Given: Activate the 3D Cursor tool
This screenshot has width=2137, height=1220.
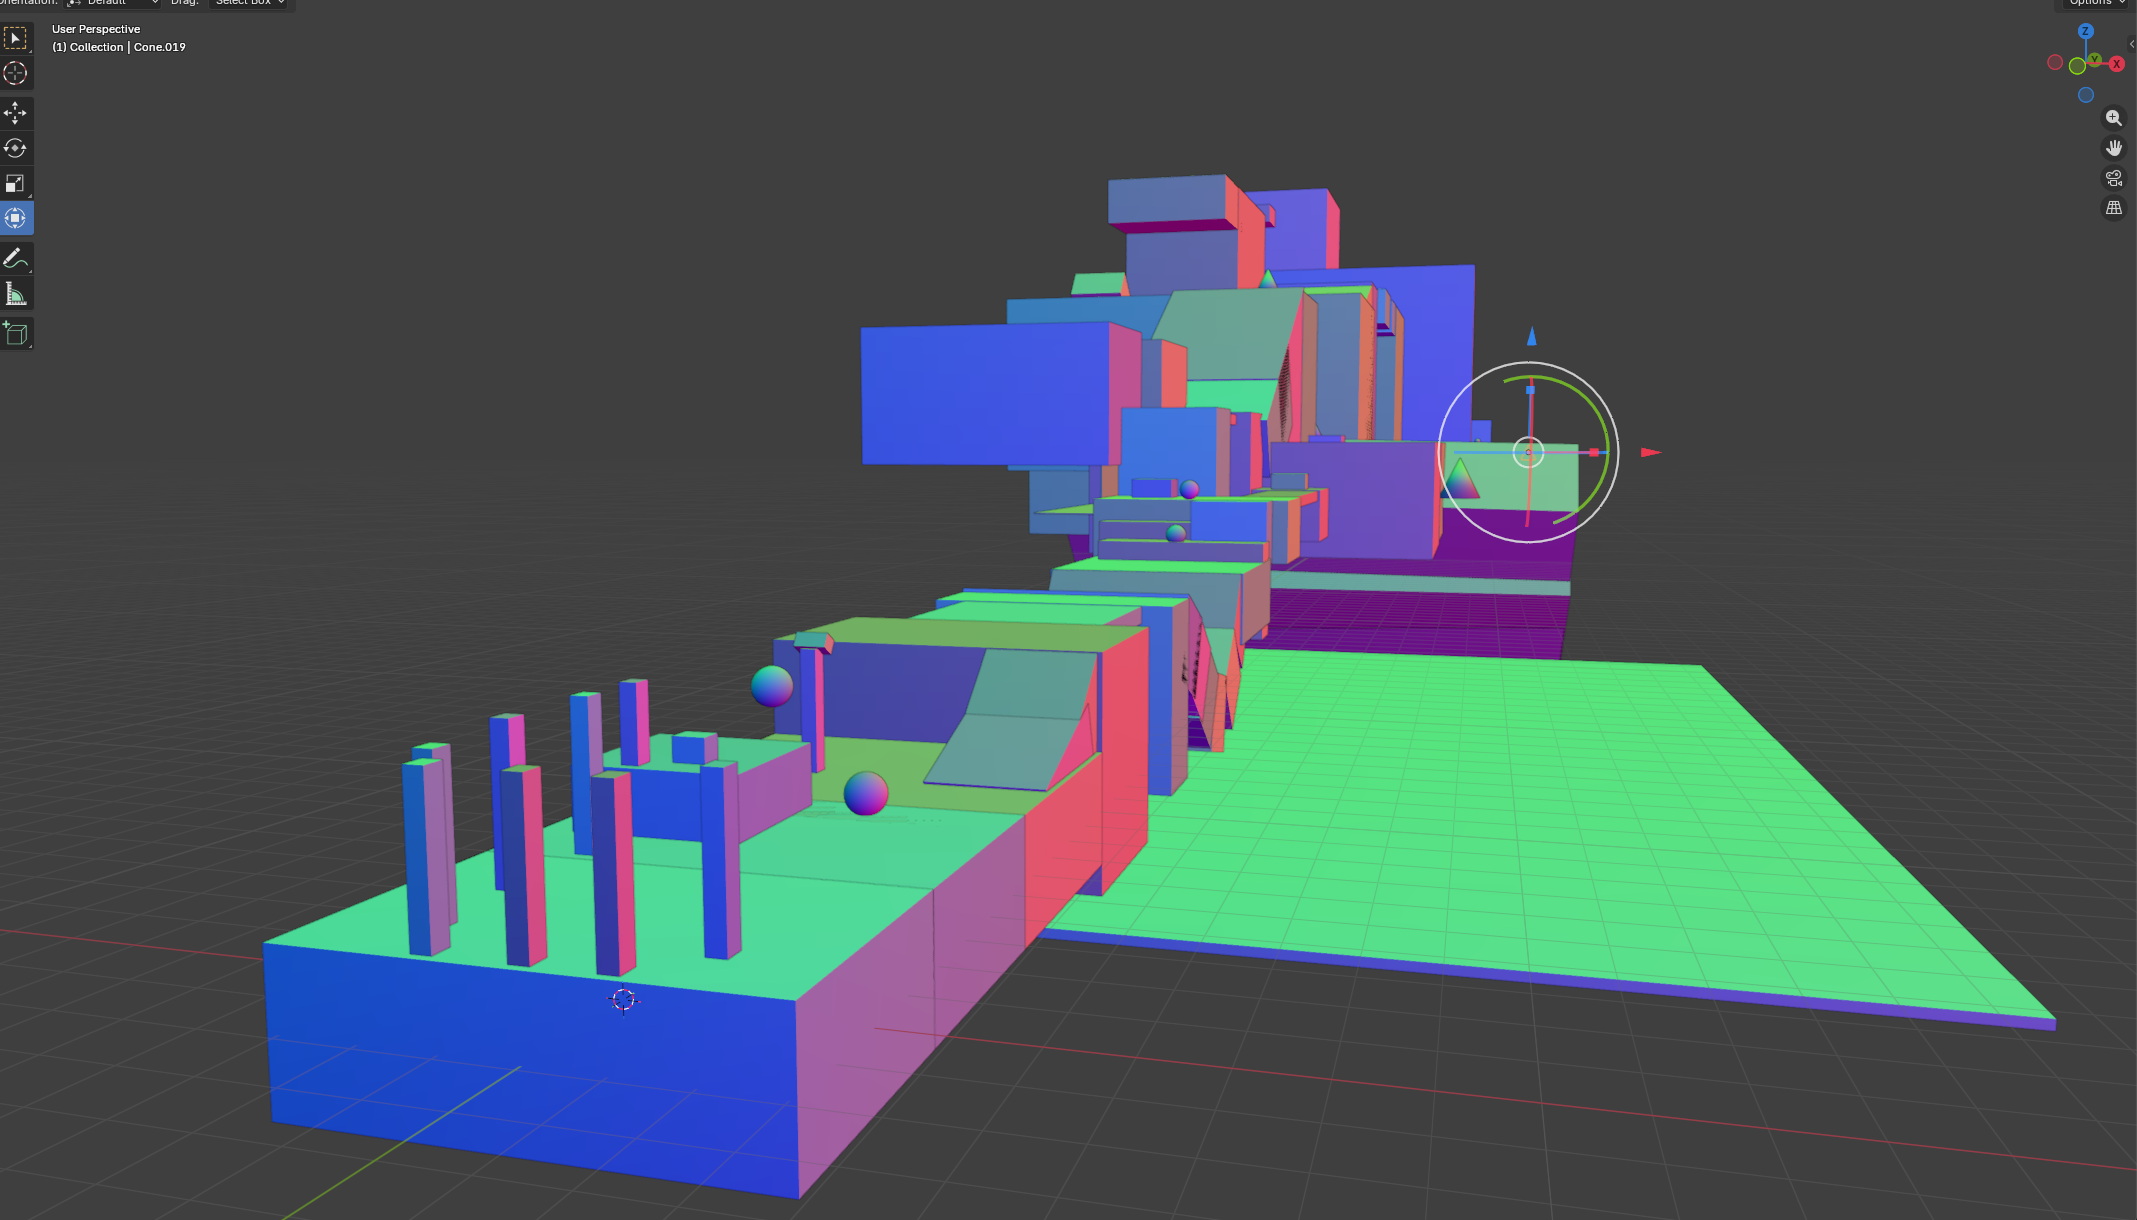Looking at the screenshot, I should pos(15,73).
